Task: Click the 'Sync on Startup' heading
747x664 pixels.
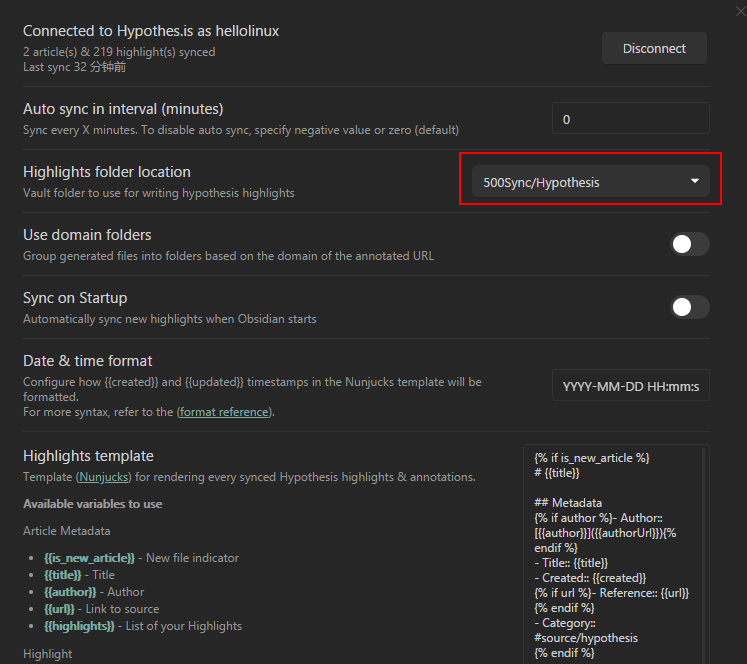Action: pos(75,298)
